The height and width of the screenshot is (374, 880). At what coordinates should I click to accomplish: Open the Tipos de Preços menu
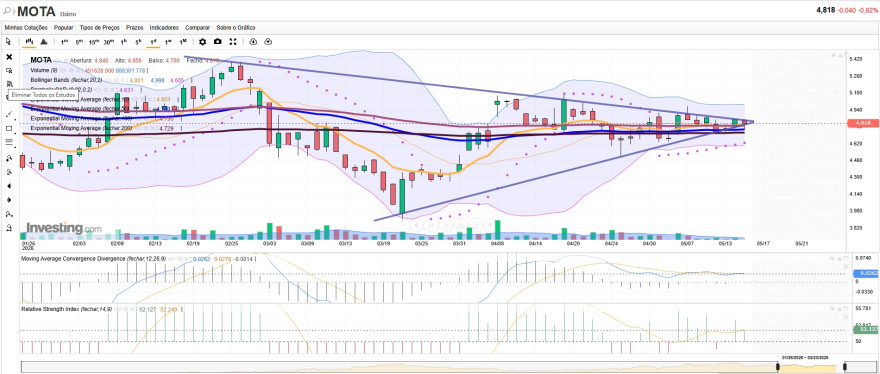pos(100,28)
